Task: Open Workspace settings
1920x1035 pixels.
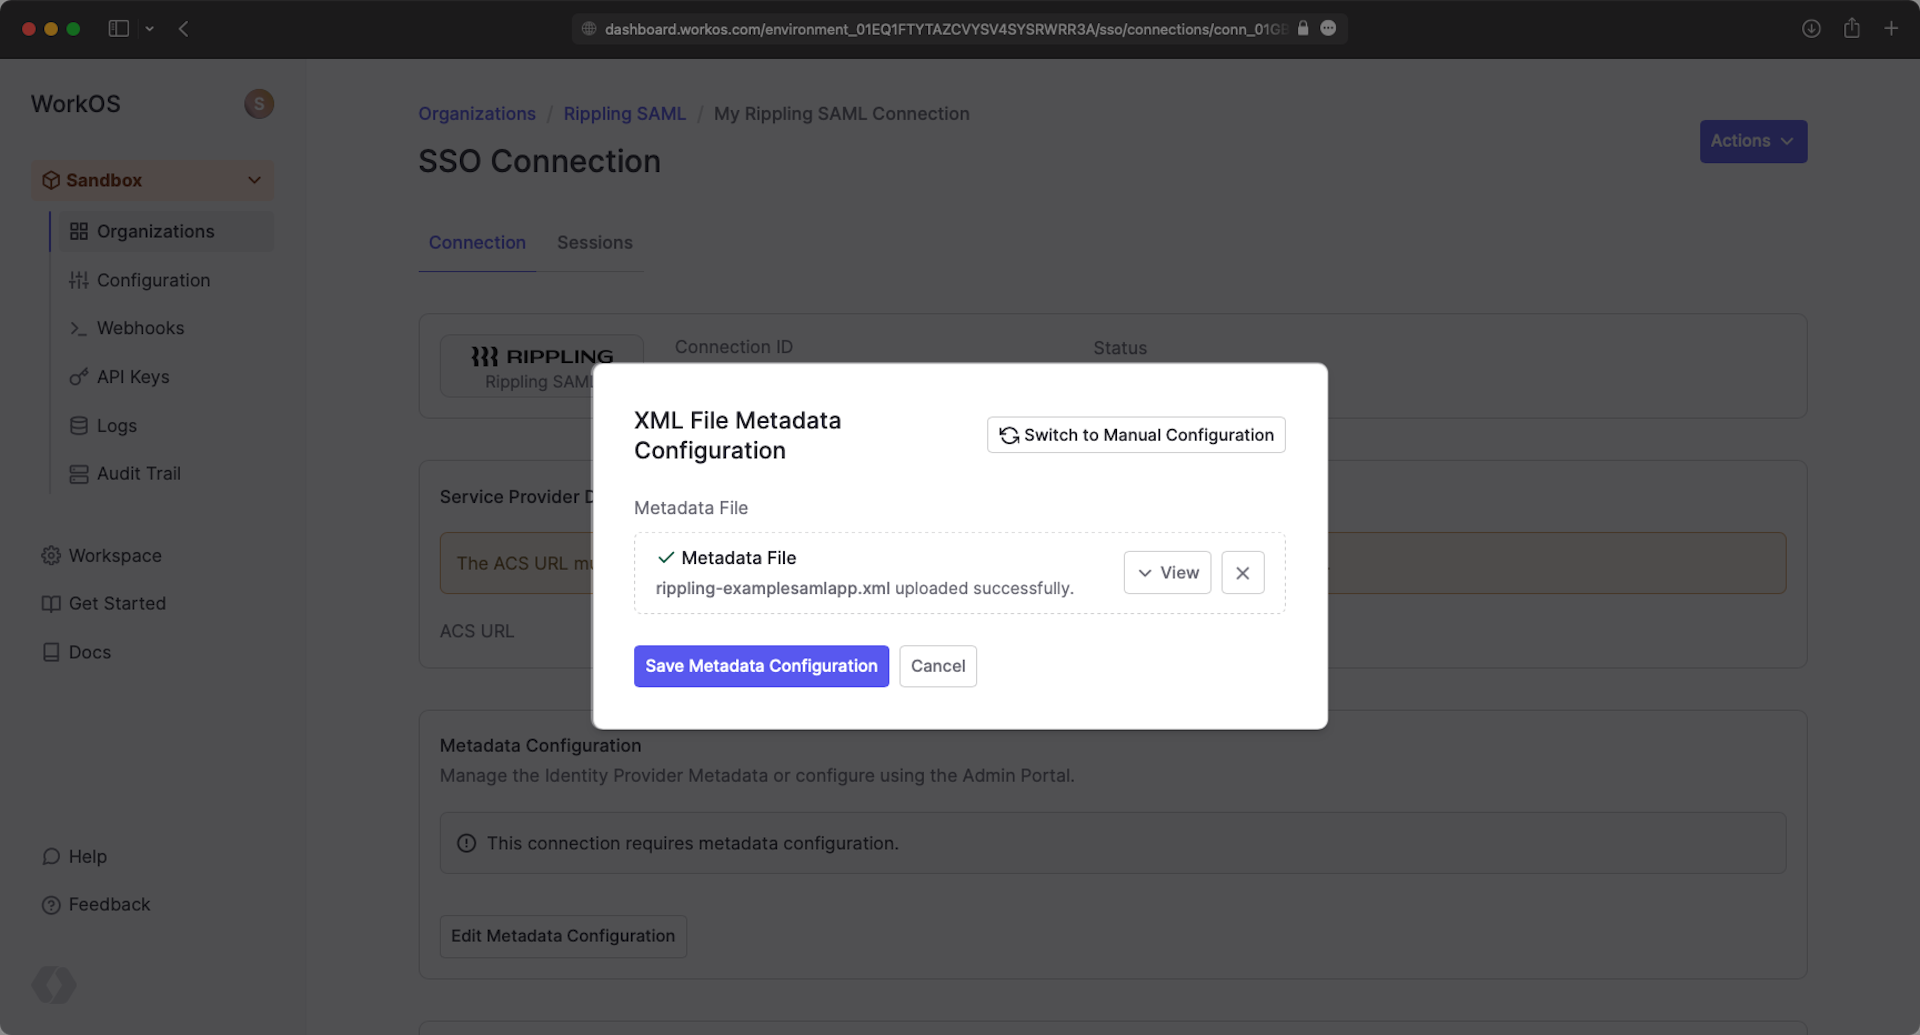Action: click(114, 556)
